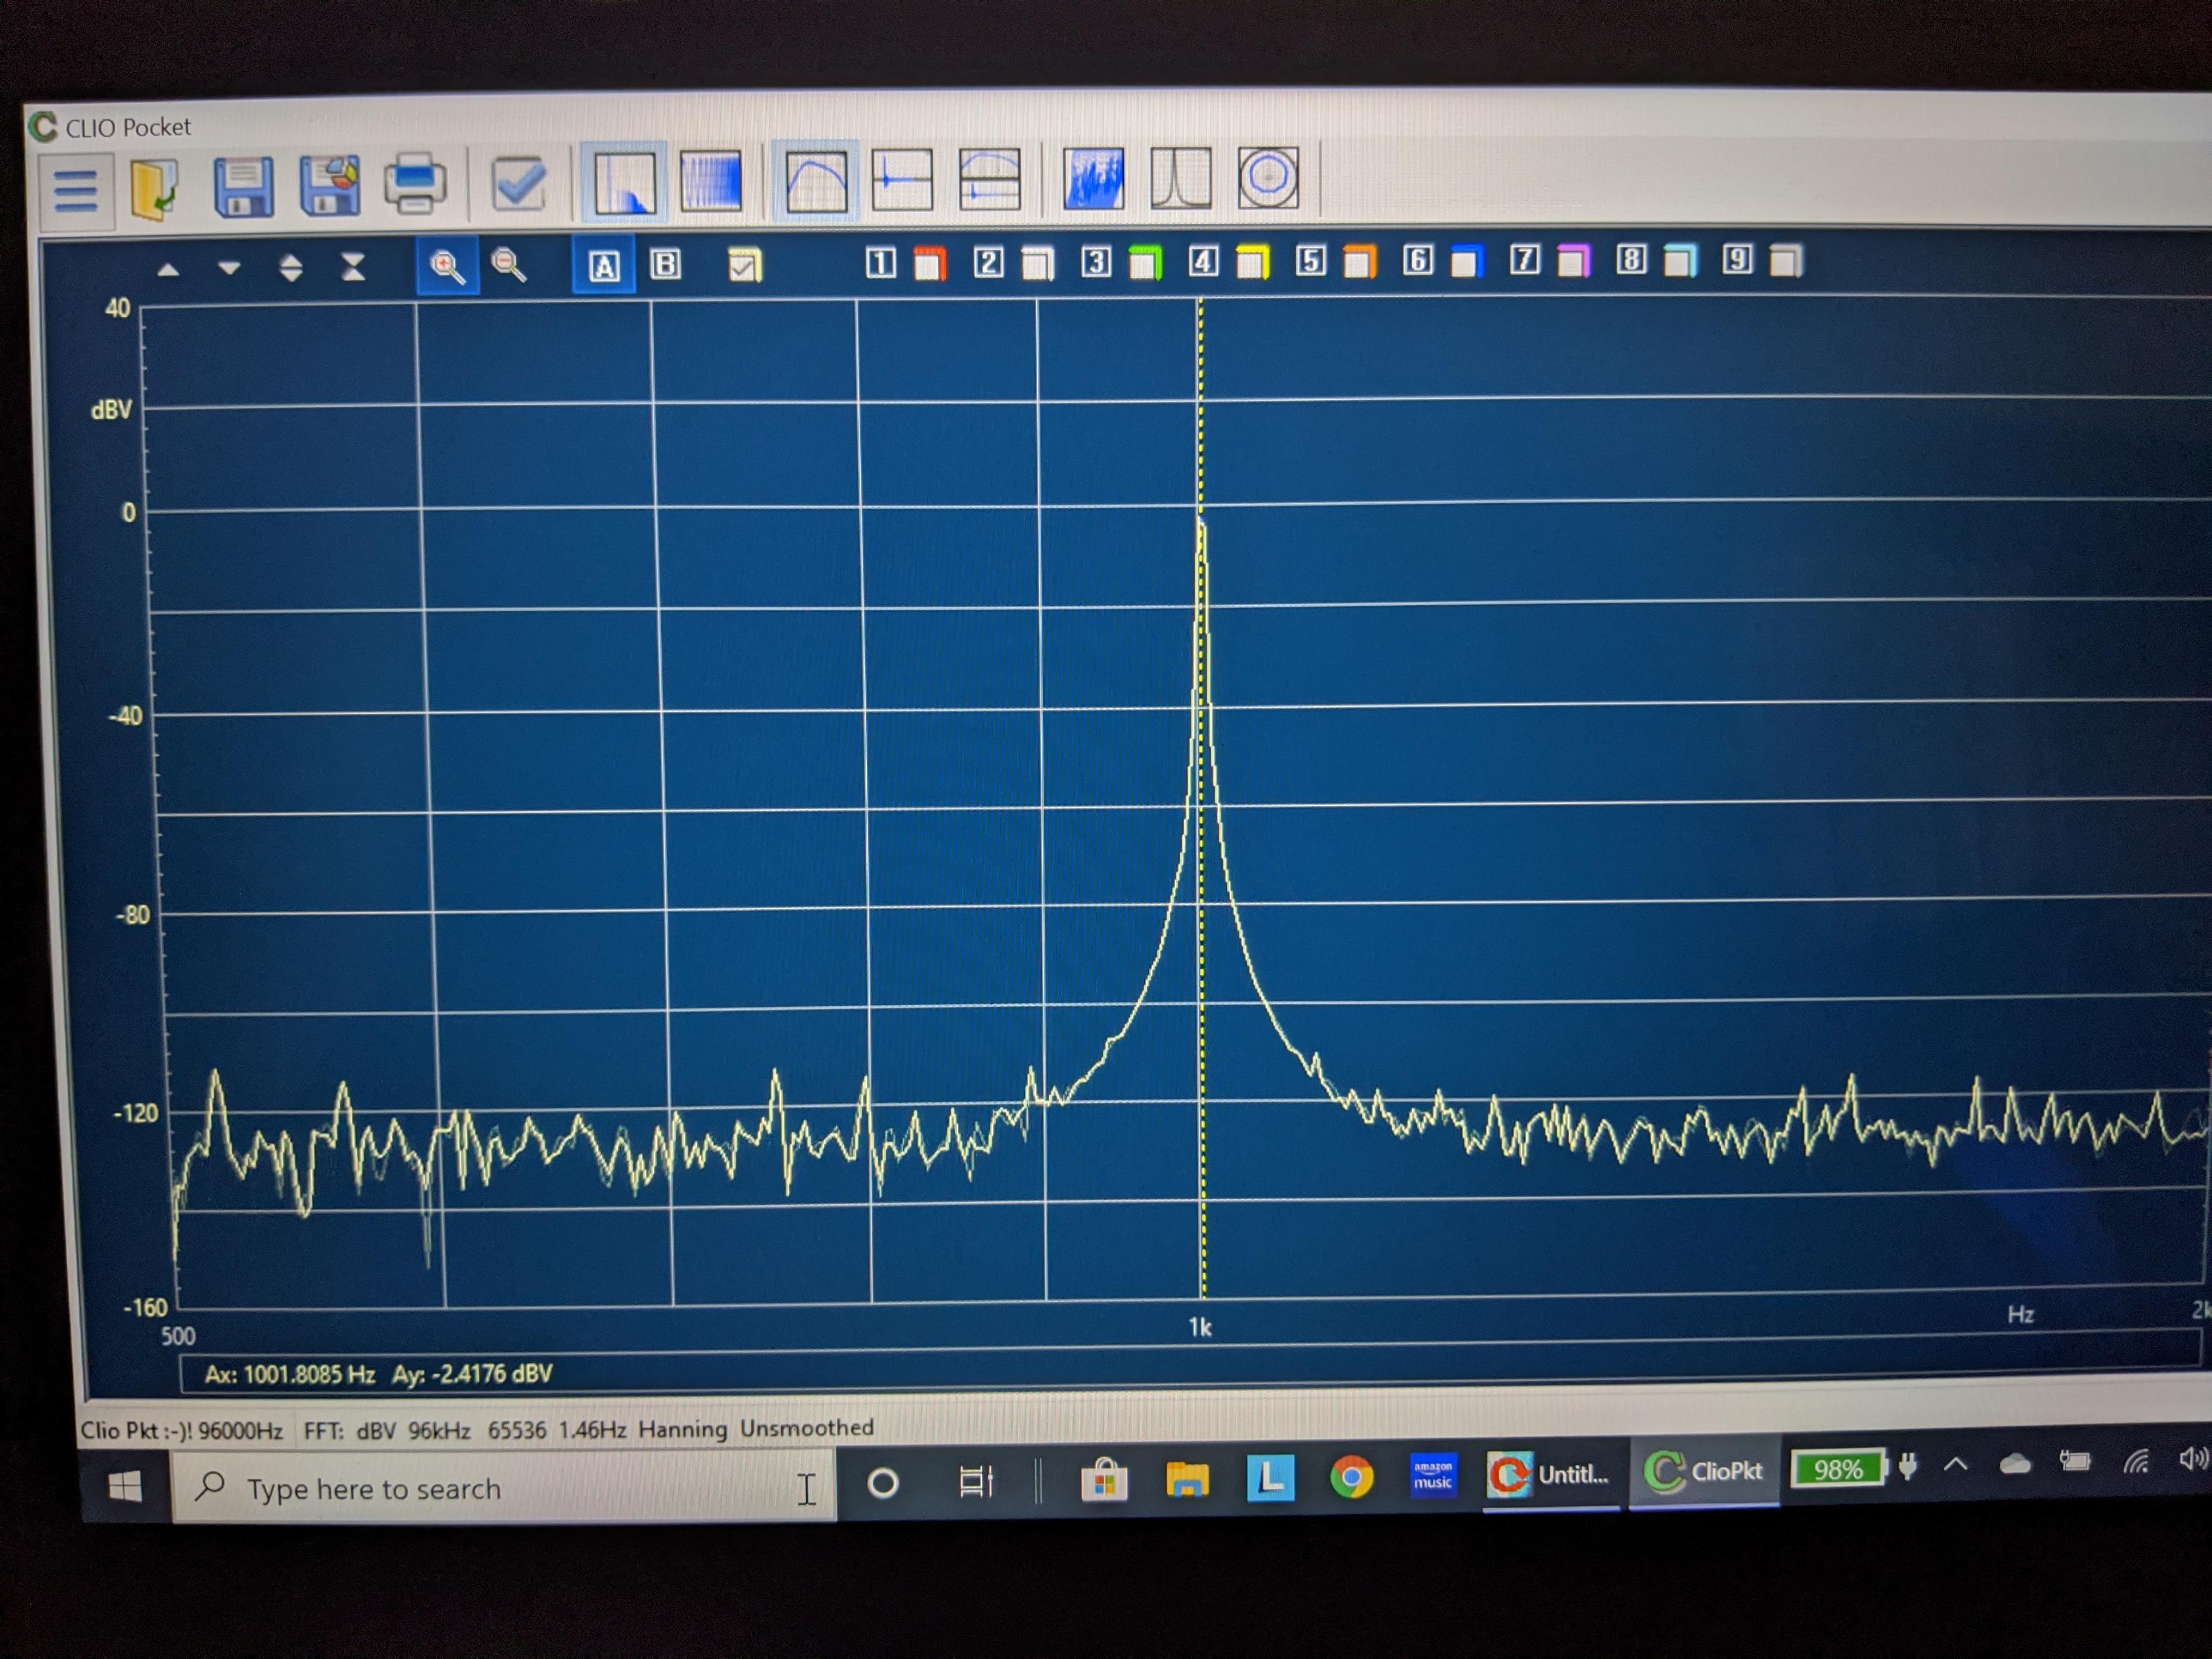This screenshot has width=2212, height=1659.
Task: Toggle green overlay 3 visibility
Action: pyautogui.click(x=1146, y=262)
